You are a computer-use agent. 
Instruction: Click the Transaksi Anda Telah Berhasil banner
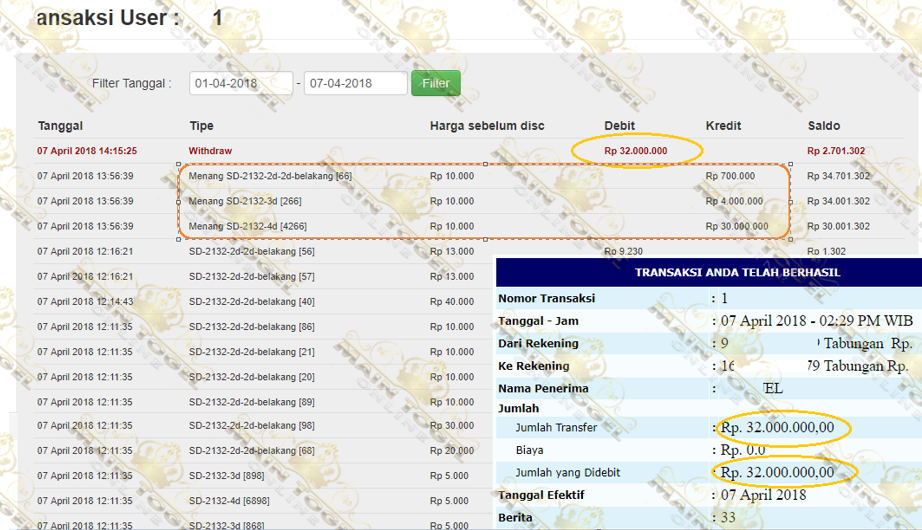click(738, 272)
